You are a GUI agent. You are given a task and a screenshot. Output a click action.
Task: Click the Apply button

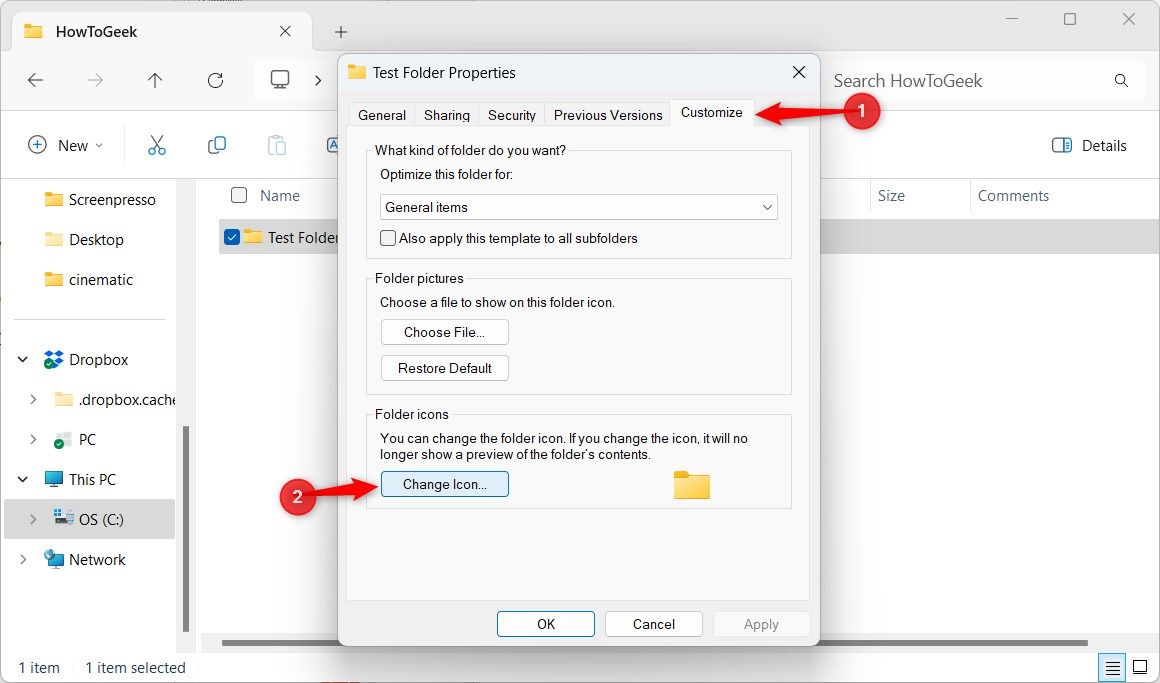[x=761, y=624]
